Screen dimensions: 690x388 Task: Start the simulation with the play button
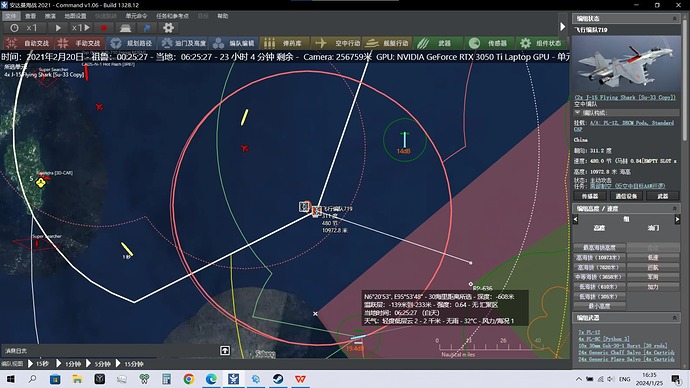[x=58, y=28]
